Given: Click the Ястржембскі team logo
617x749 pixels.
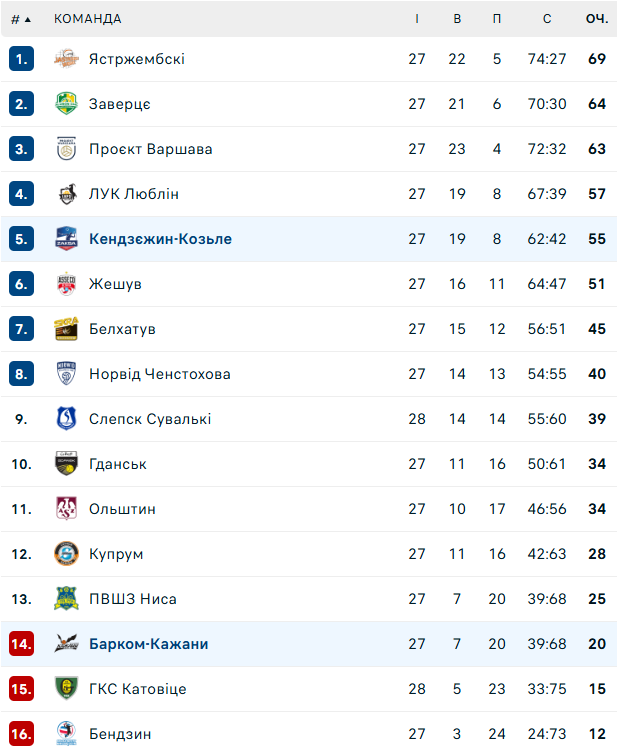Looking at the screenshot, I should pos(65,59).
